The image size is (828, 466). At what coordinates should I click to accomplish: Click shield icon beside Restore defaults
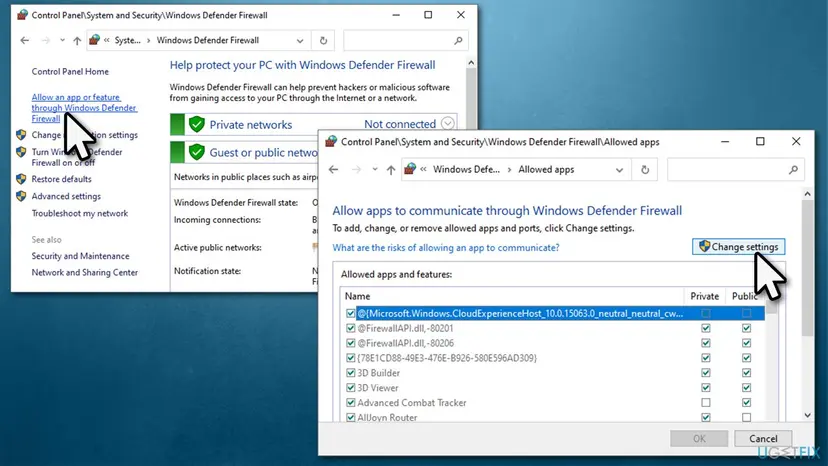pyautogui.click(x=21, y=179)
